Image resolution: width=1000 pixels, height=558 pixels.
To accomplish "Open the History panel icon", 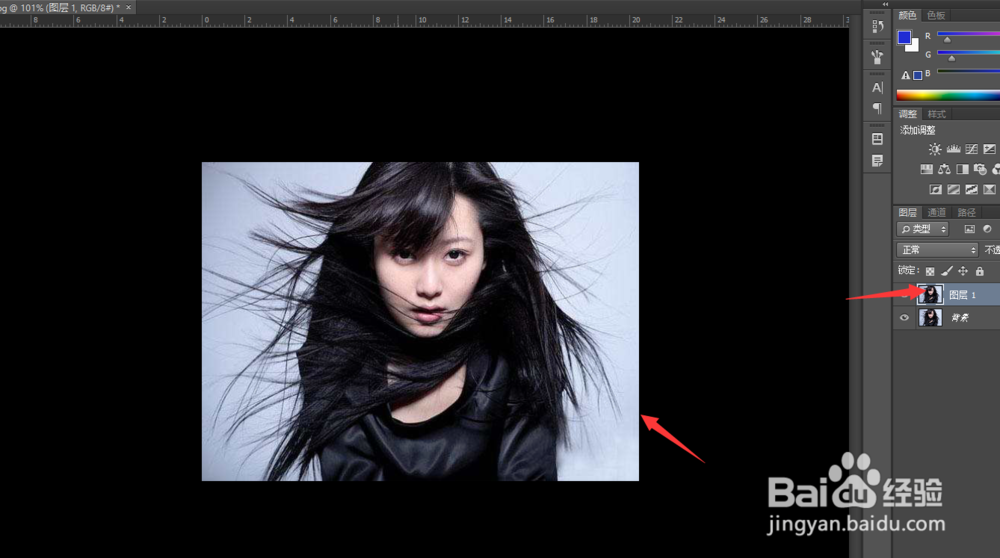I will click(878, 26).
